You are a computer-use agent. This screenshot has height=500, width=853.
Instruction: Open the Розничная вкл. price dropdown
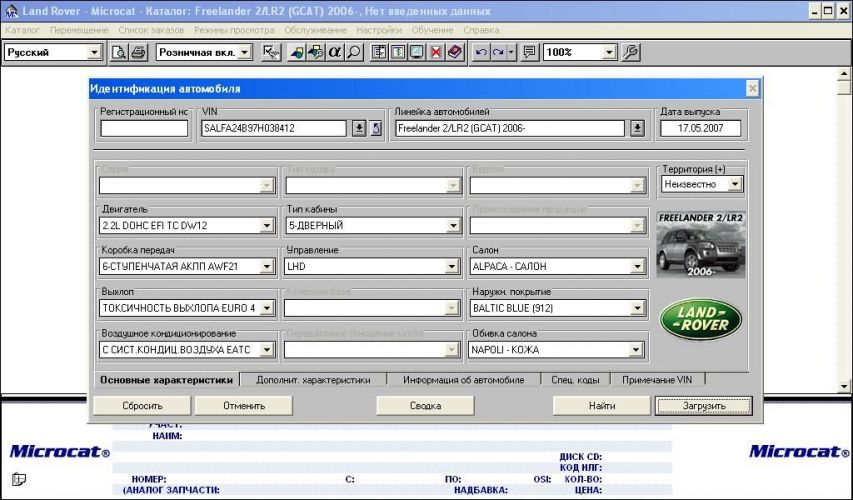point(245,52)
